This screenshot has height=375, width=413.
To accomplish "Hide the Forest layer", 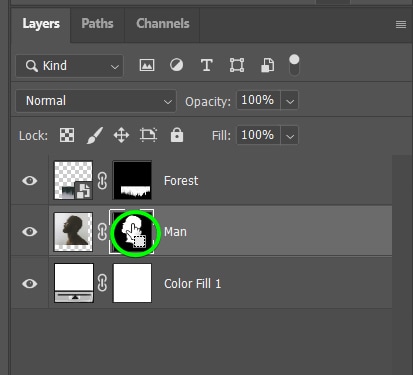I will click(30, 181).
